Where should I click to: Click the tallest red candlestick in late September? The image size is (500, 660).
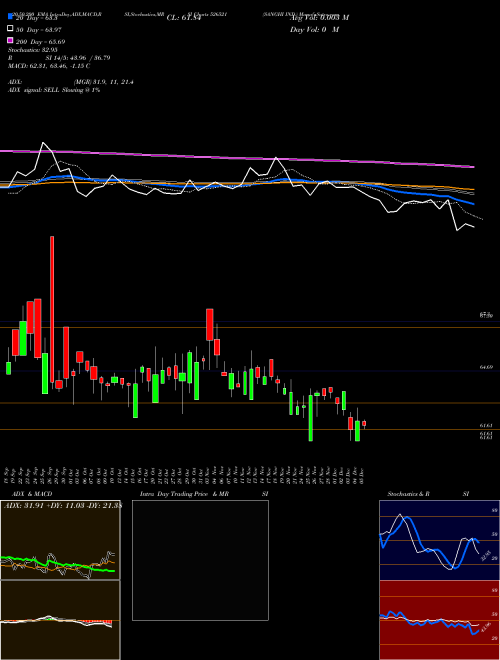pyautogui.click(x=52, y=309)
